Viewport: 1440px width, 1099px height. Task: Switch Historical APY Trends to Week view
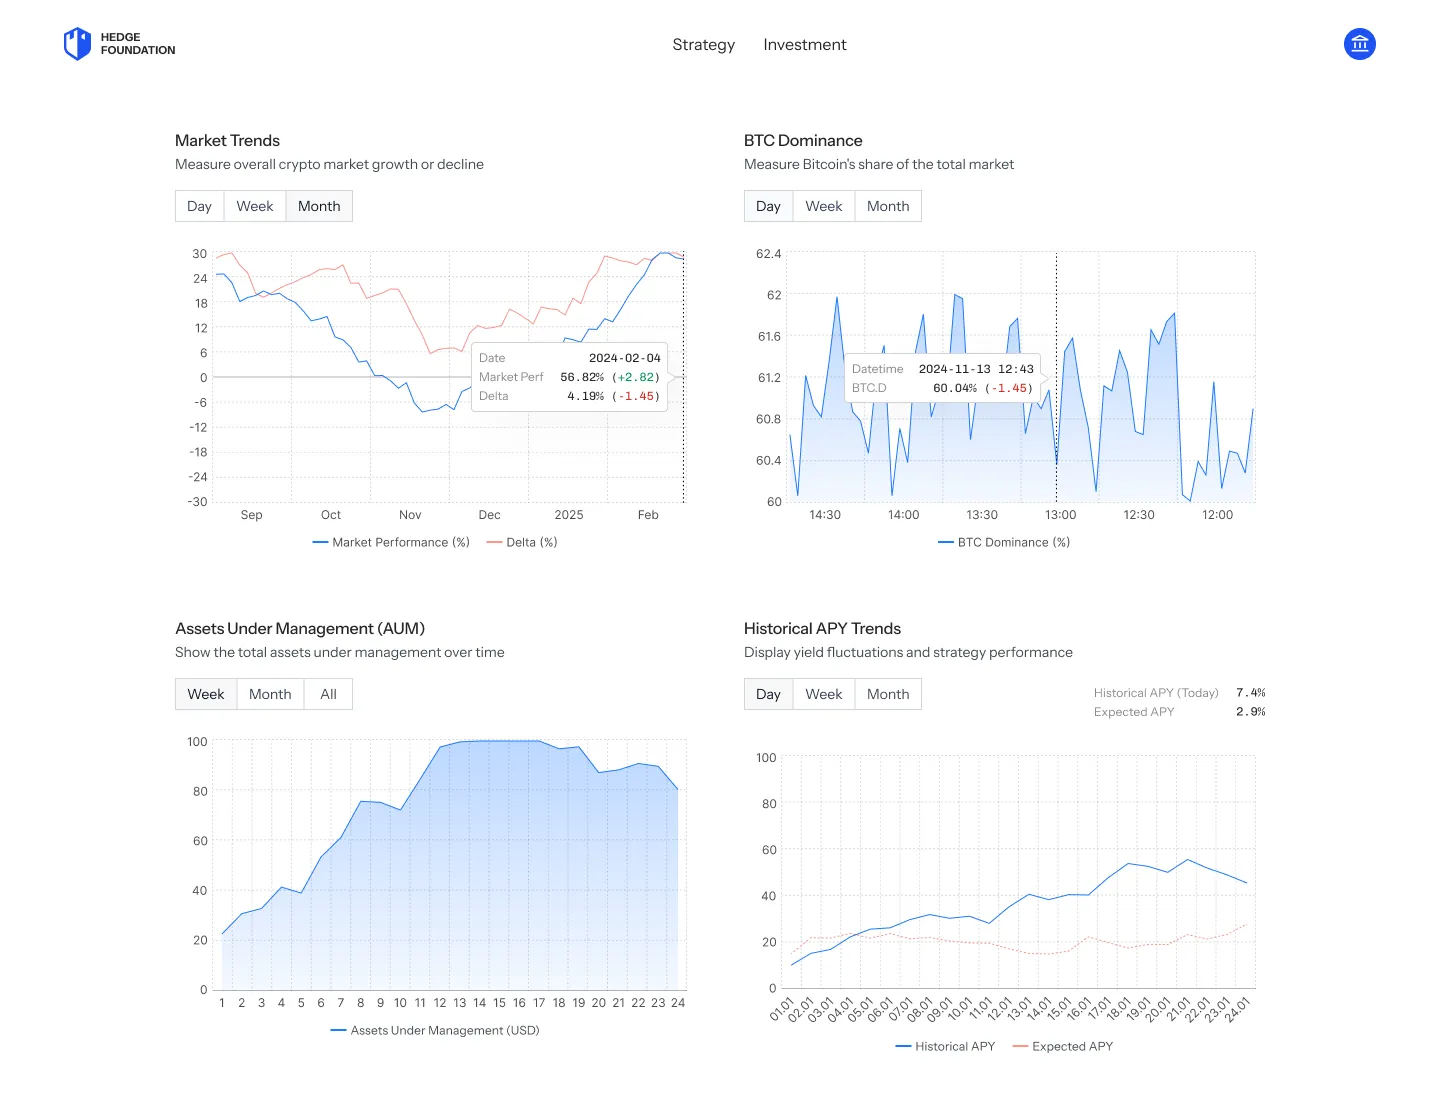(x=823, y=693)
